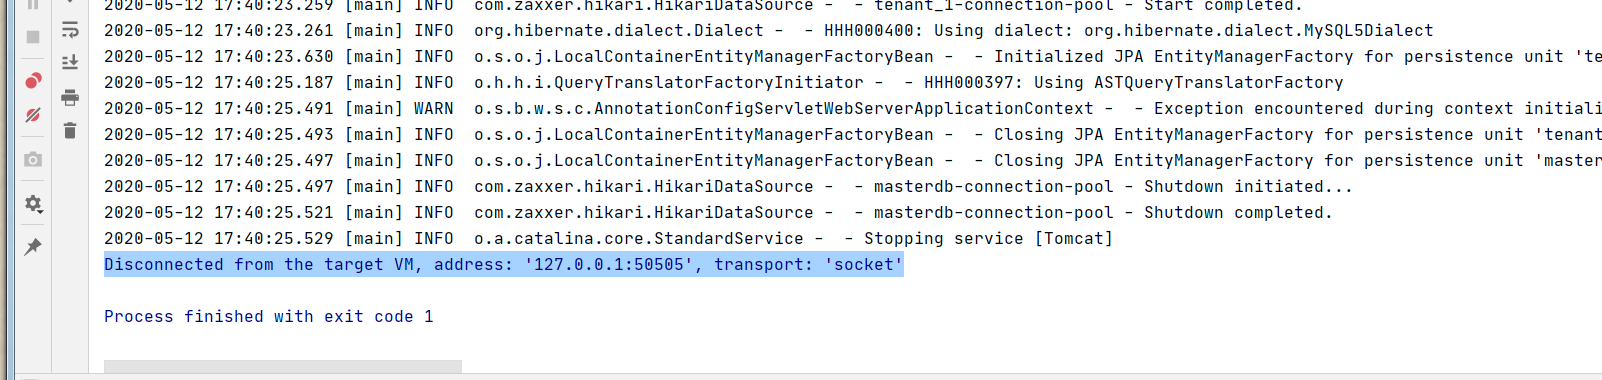Screen dimensions: 1602x380
Task: Click 17:40:25.493 Closing JPA EntityManagerFactory line
Action: tap(853, 134)
